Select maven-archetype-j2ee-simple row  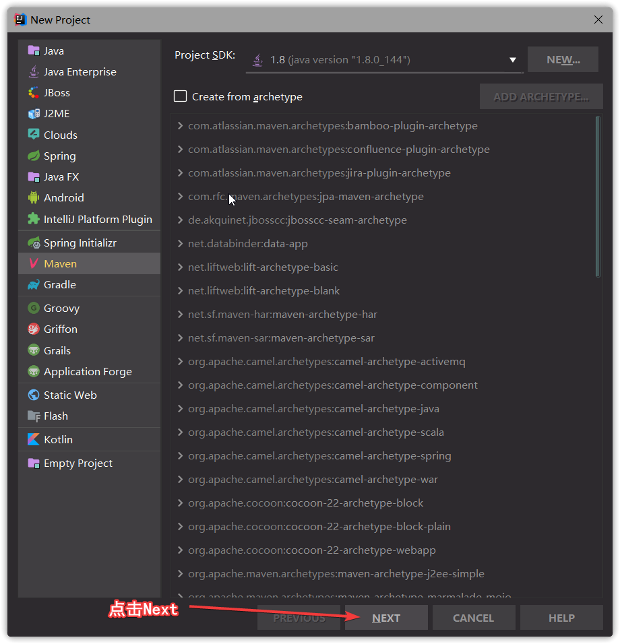coord(386,573)
